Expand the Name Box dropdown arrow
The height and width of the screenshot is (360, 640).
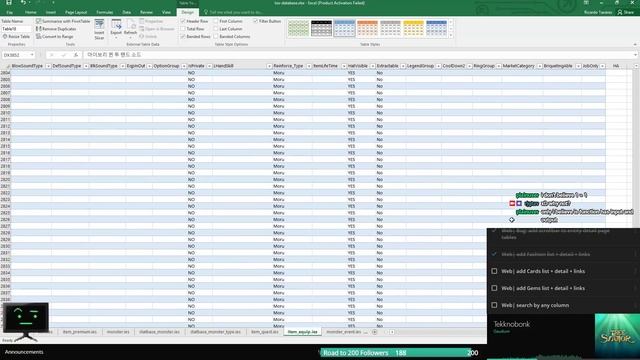click(32, 55)
